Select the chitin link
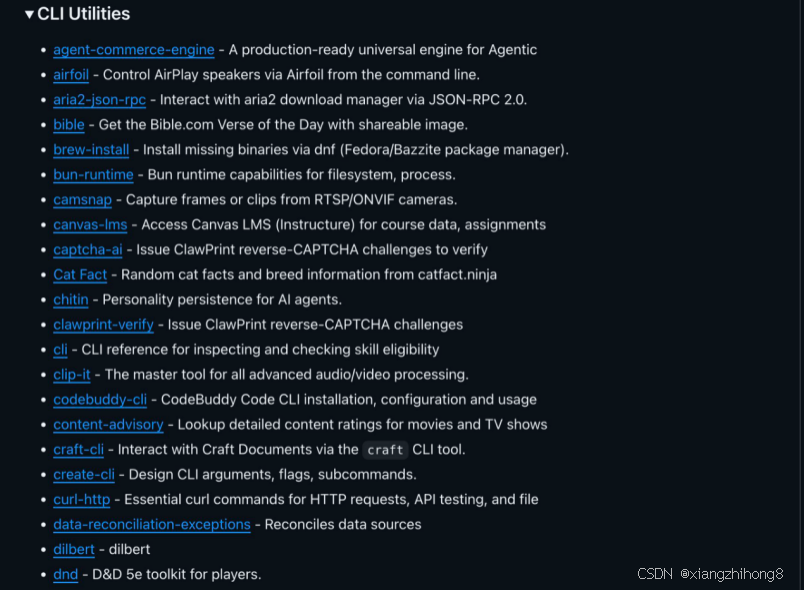This screenshot has width=804, height=590. [70, 300]
